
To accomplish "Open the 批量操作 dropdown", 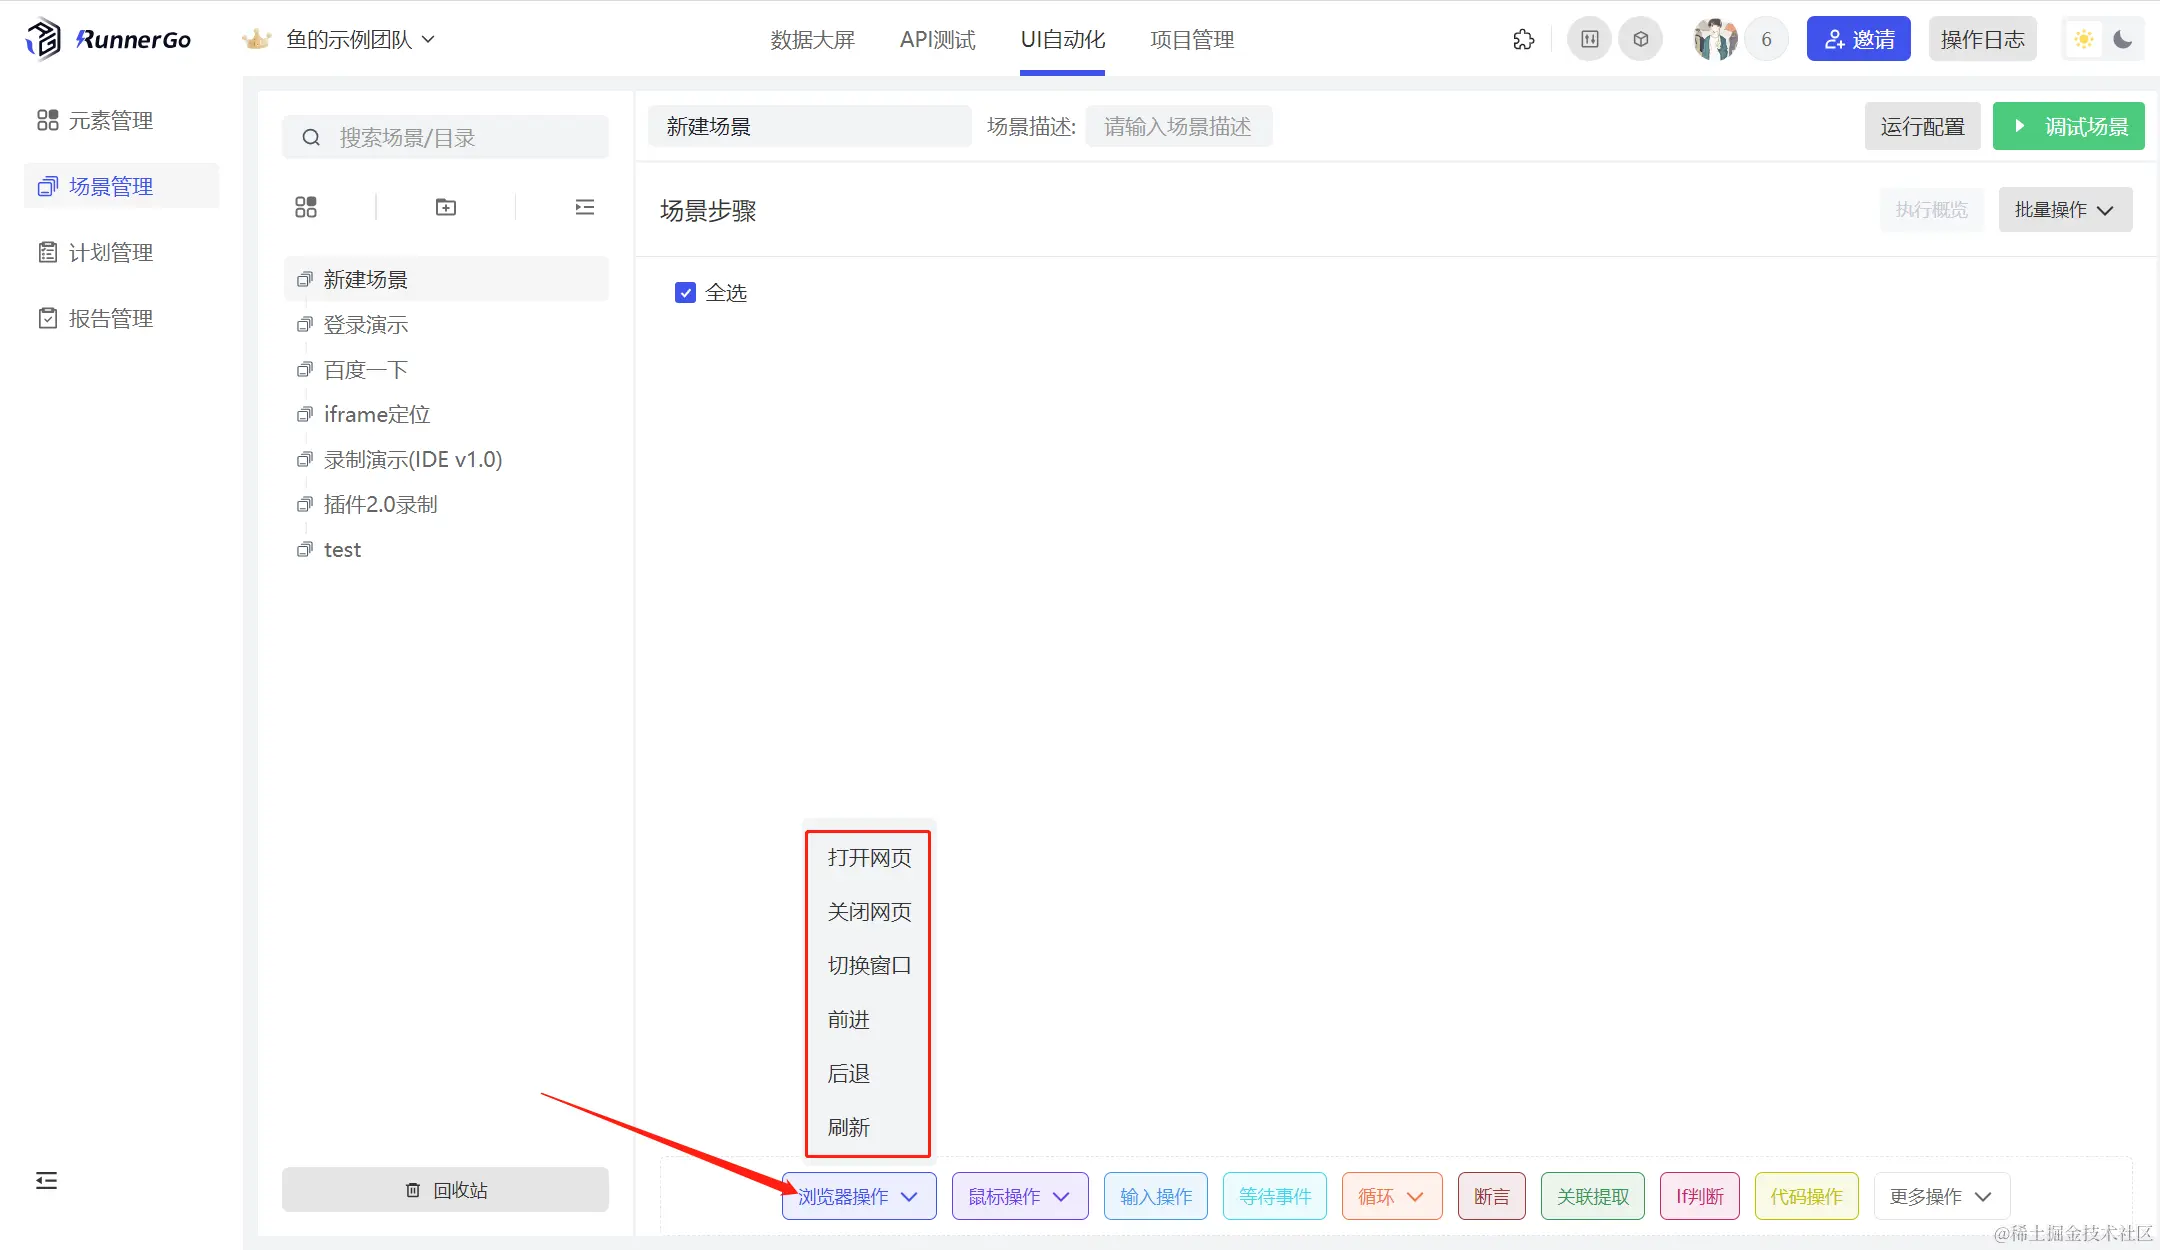I will coord(2065,210).
